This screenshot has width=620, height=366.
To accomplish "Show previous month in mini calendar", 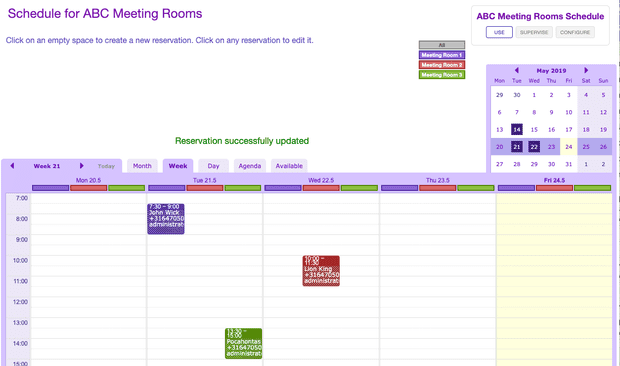I will tap(516, 70).
